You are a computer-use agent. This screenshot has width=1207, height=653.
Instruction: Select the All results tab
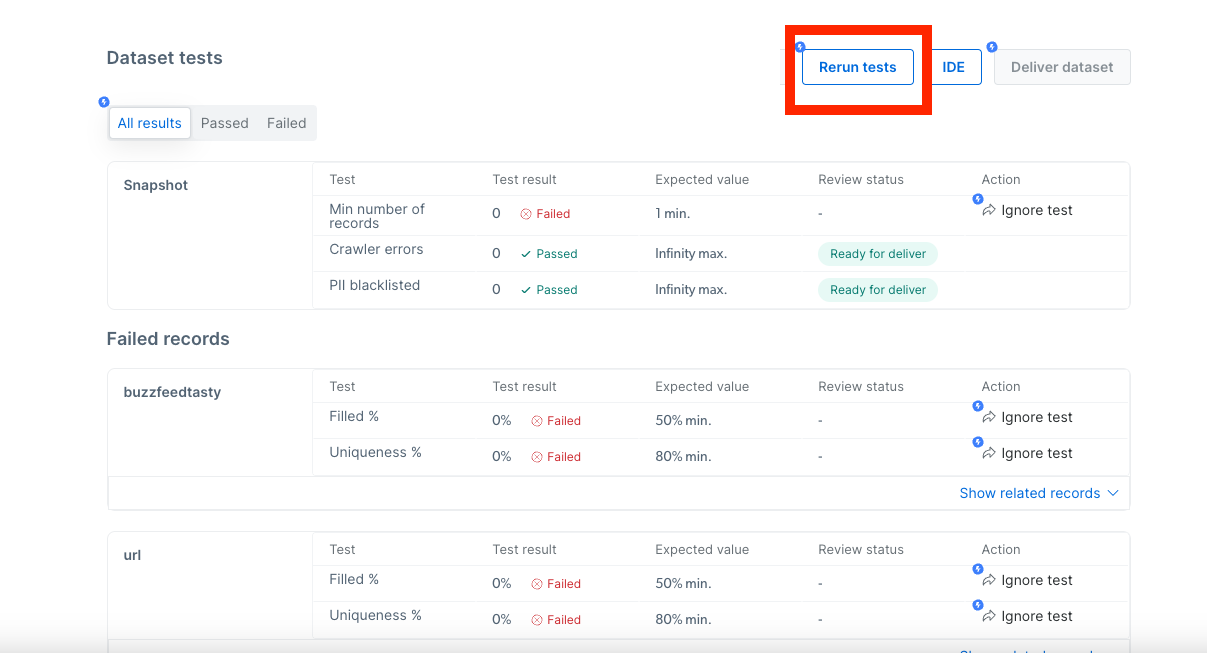tap(149, 123)
